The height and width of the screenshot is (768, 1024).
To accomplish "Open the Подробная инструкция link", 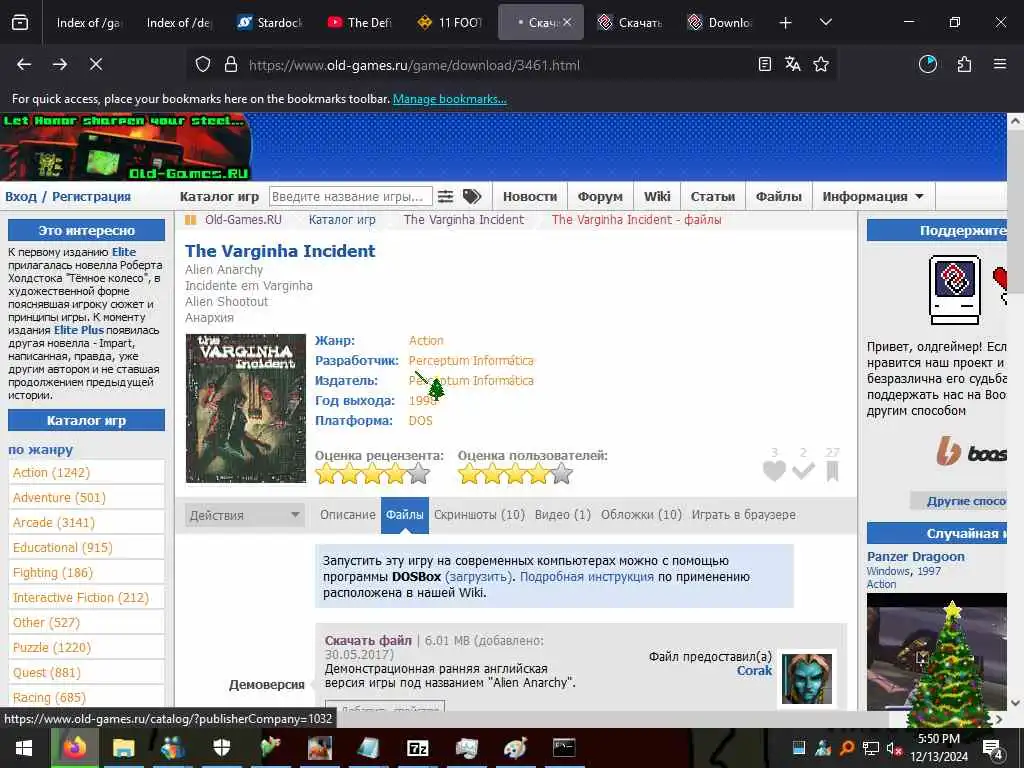I will (x=586, y=577).
